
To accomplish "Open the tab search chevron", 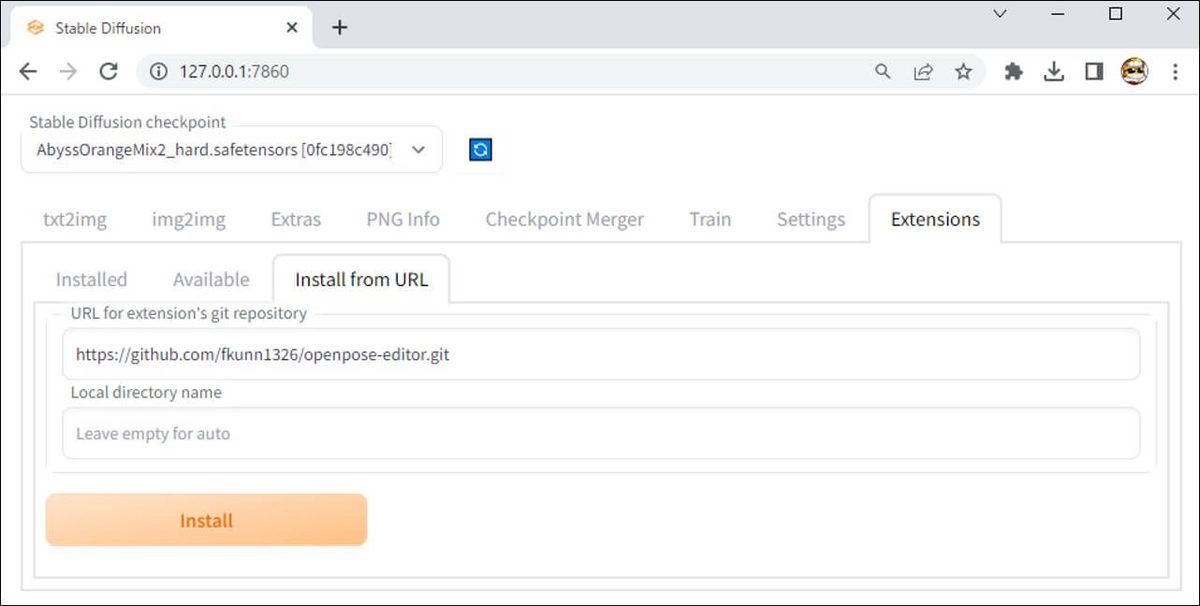I will [1000, 14].
